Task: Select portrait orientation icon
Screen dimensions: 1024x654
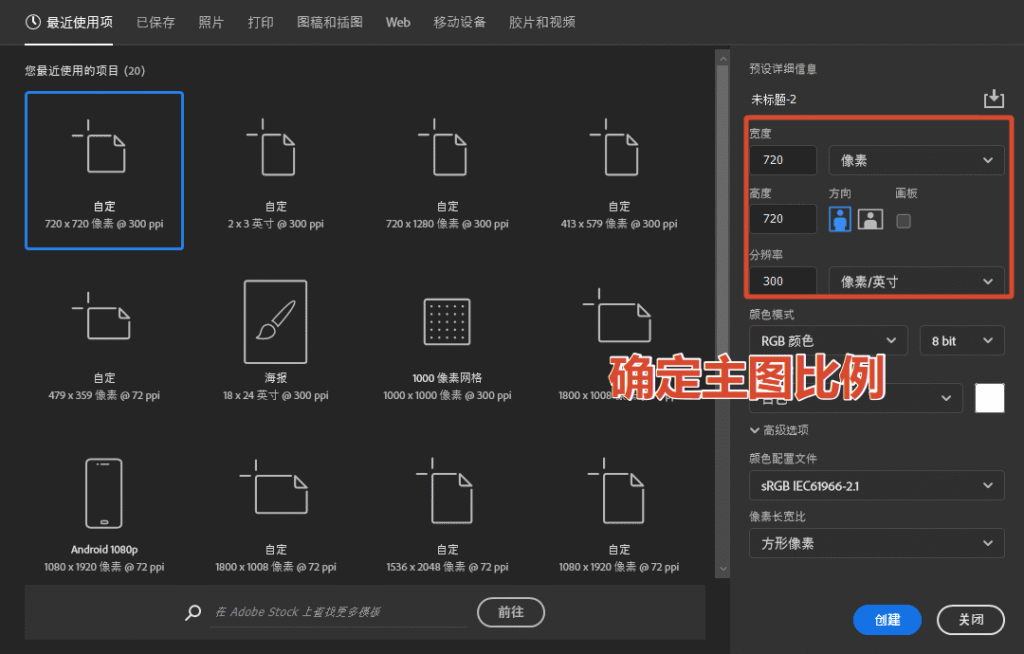Action: coord(840,220)
